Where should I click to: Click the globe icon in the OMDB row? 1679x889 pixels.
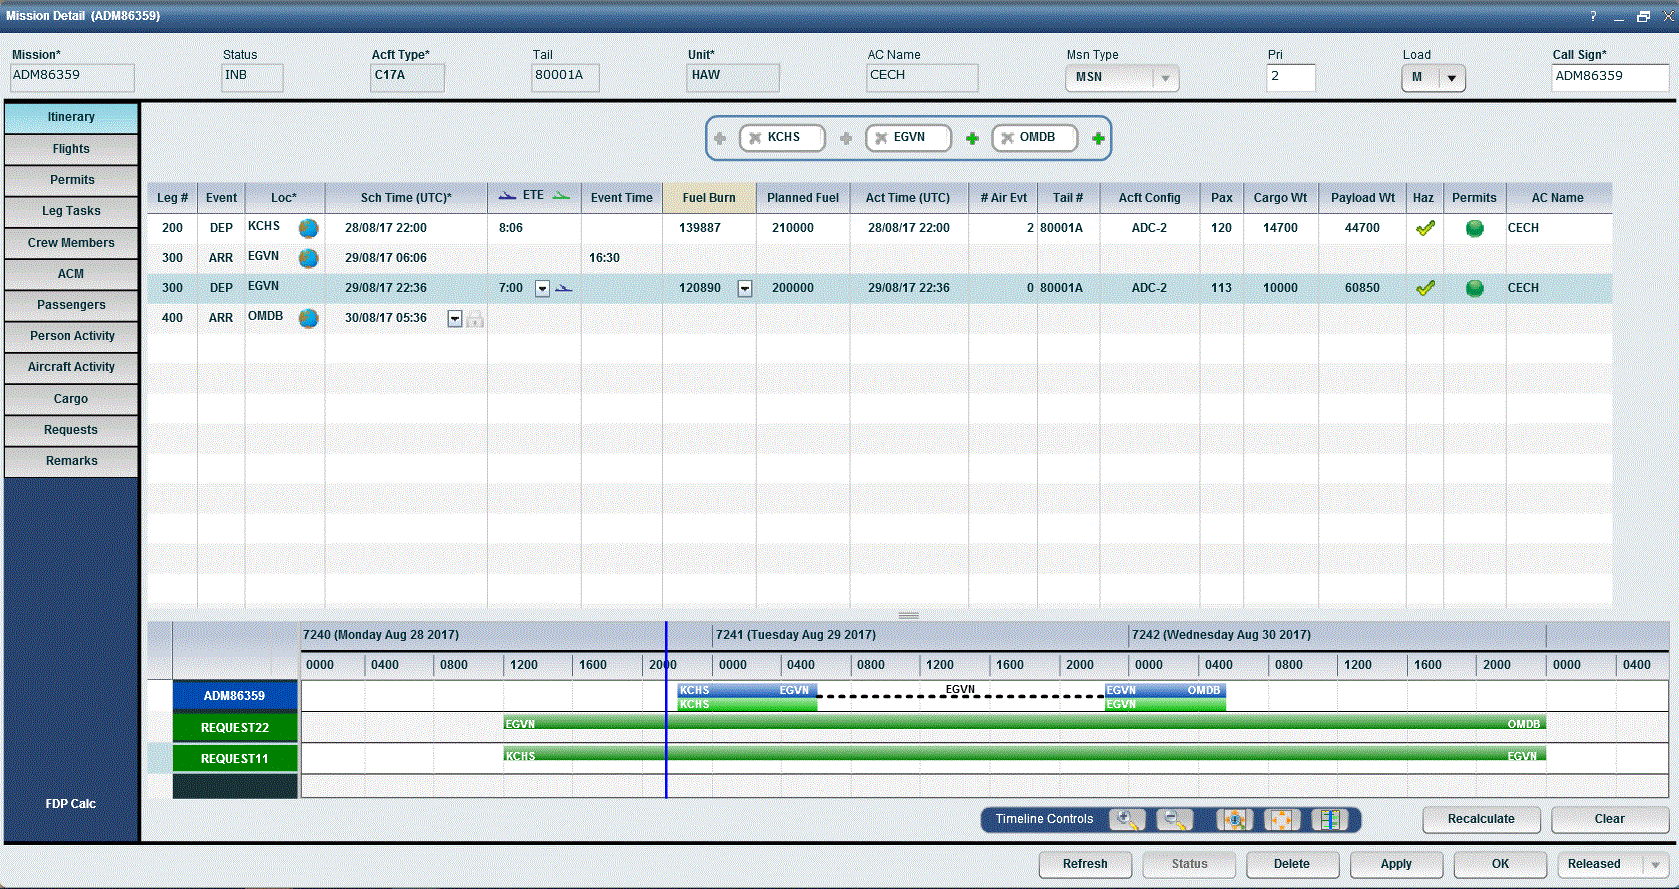pos(308,318)
